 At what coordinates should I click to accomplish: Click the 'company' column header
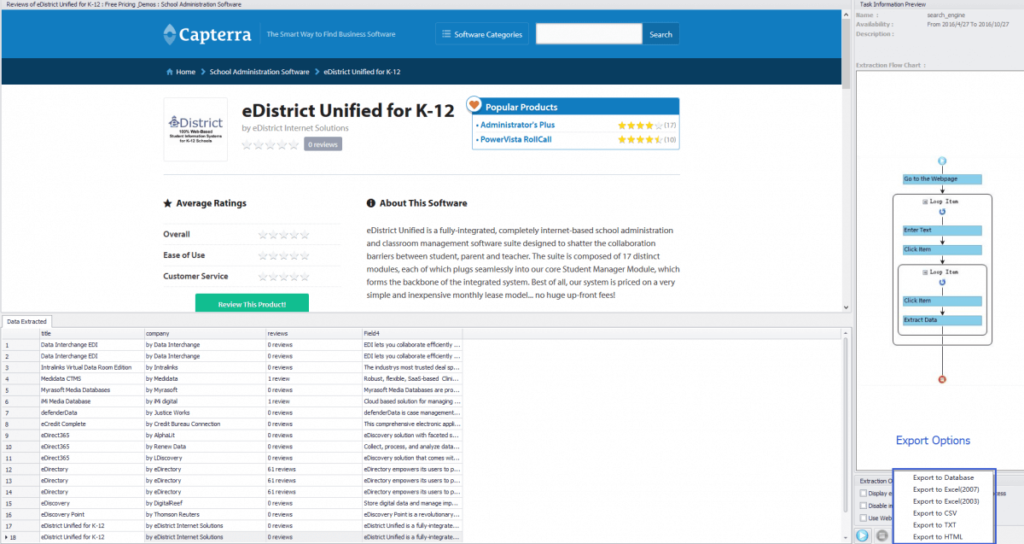click(204, 333)
